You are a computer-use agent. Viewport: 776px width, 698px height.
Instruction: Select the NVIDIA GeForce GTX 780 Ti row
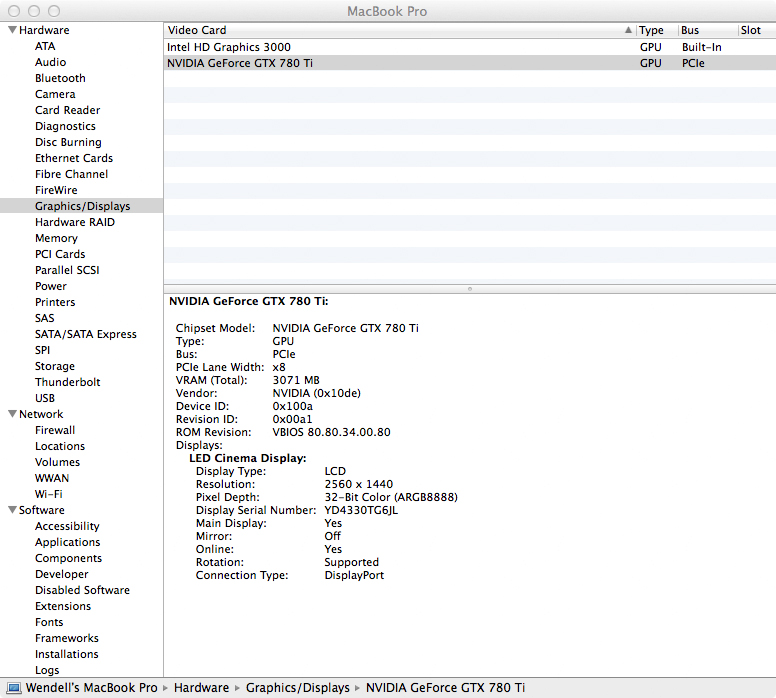click(470, 63)
